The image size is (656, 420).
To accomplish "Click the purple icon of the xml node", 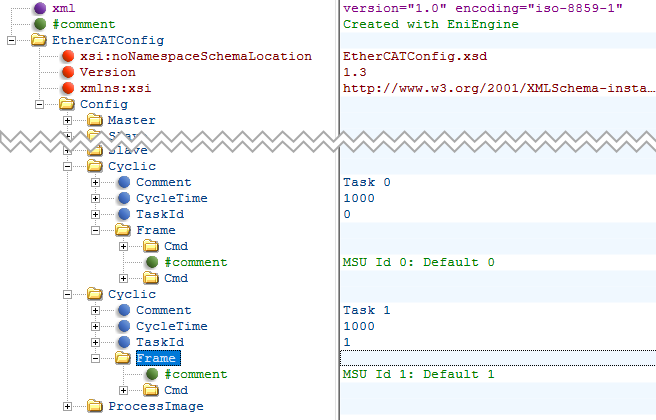I will (40, 8).
